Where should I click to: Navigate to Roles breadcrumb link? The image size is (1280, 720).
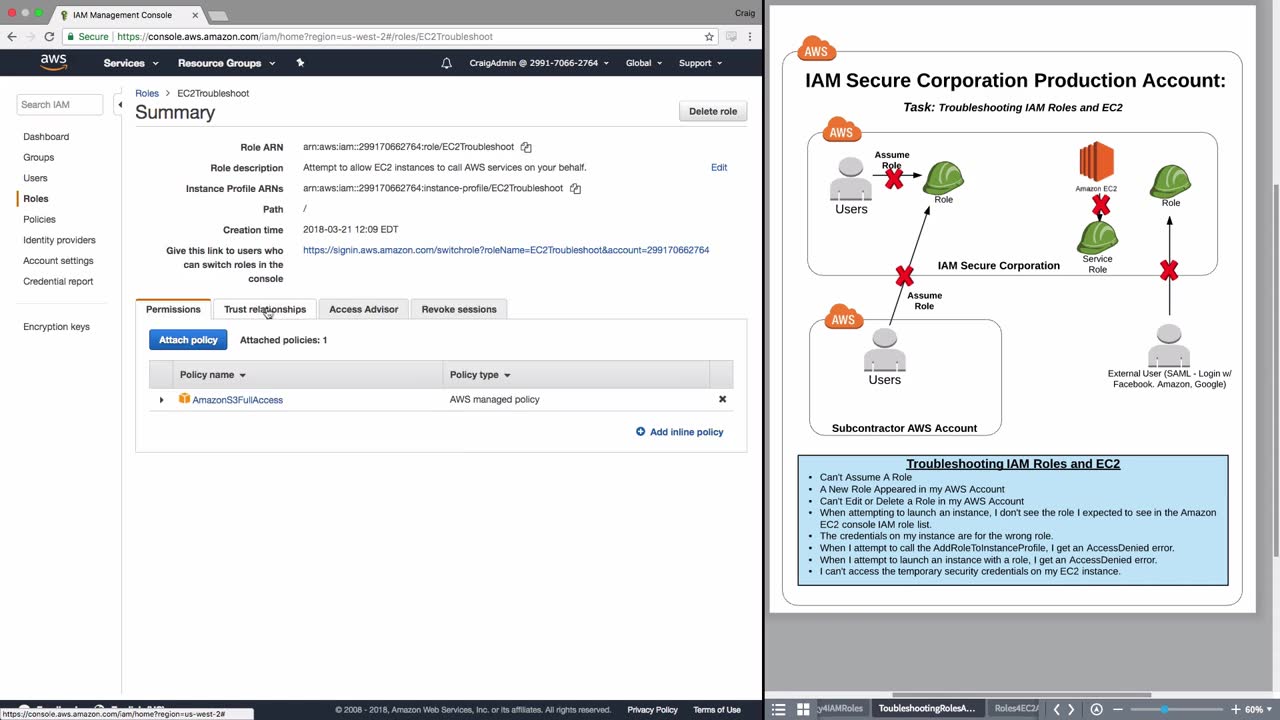(x=147, y=93)
